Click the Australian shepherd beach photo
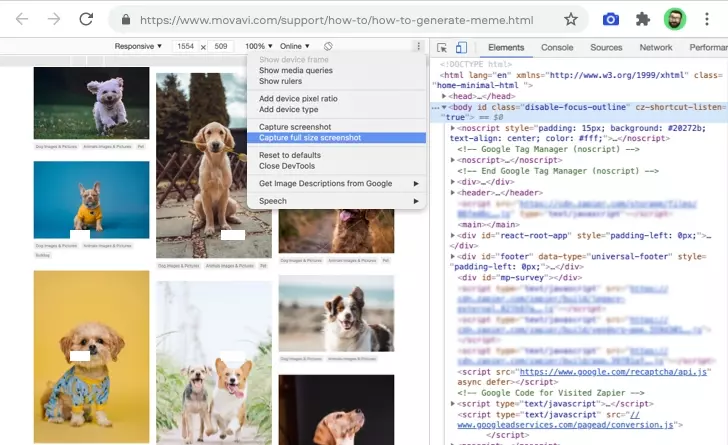The height and width of the screenshot is (445, 728). click(336, 314)
